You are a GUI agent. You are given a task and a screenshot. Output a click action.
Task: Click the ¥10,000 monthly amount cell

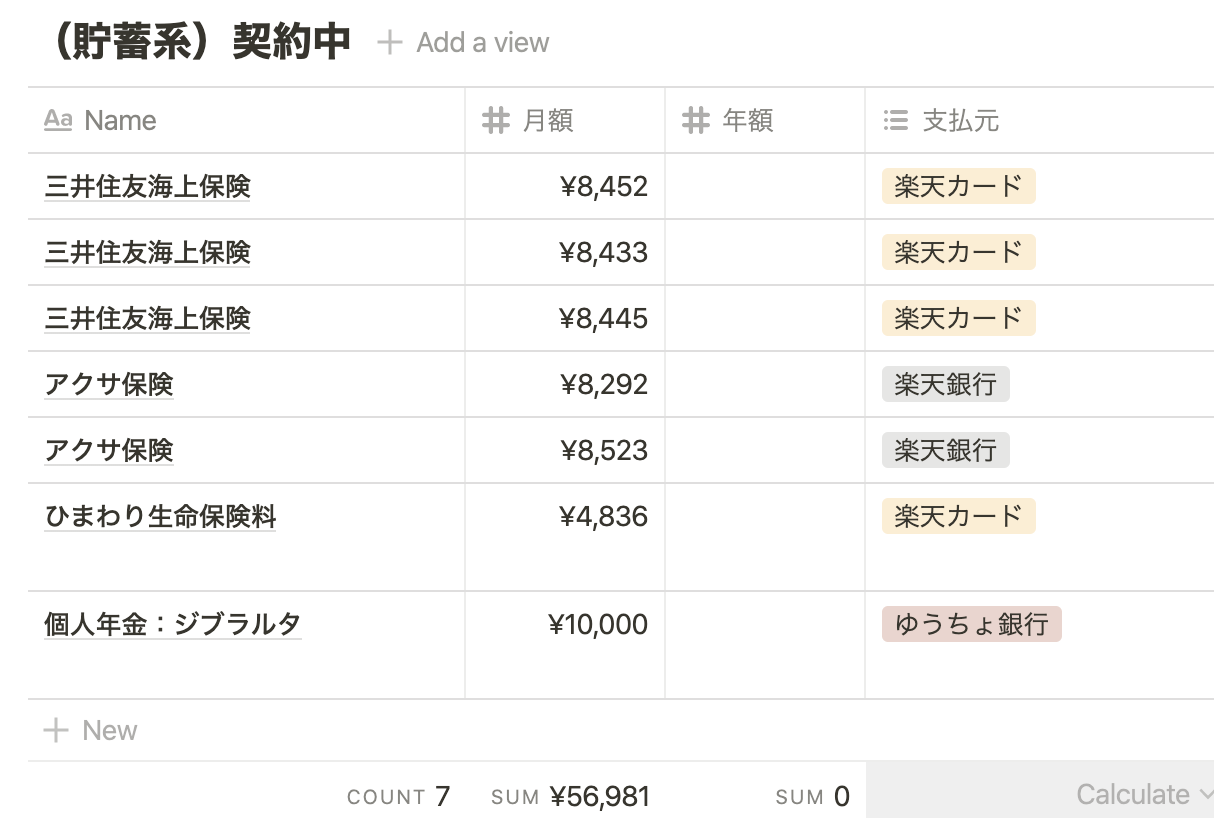(565, 645)
